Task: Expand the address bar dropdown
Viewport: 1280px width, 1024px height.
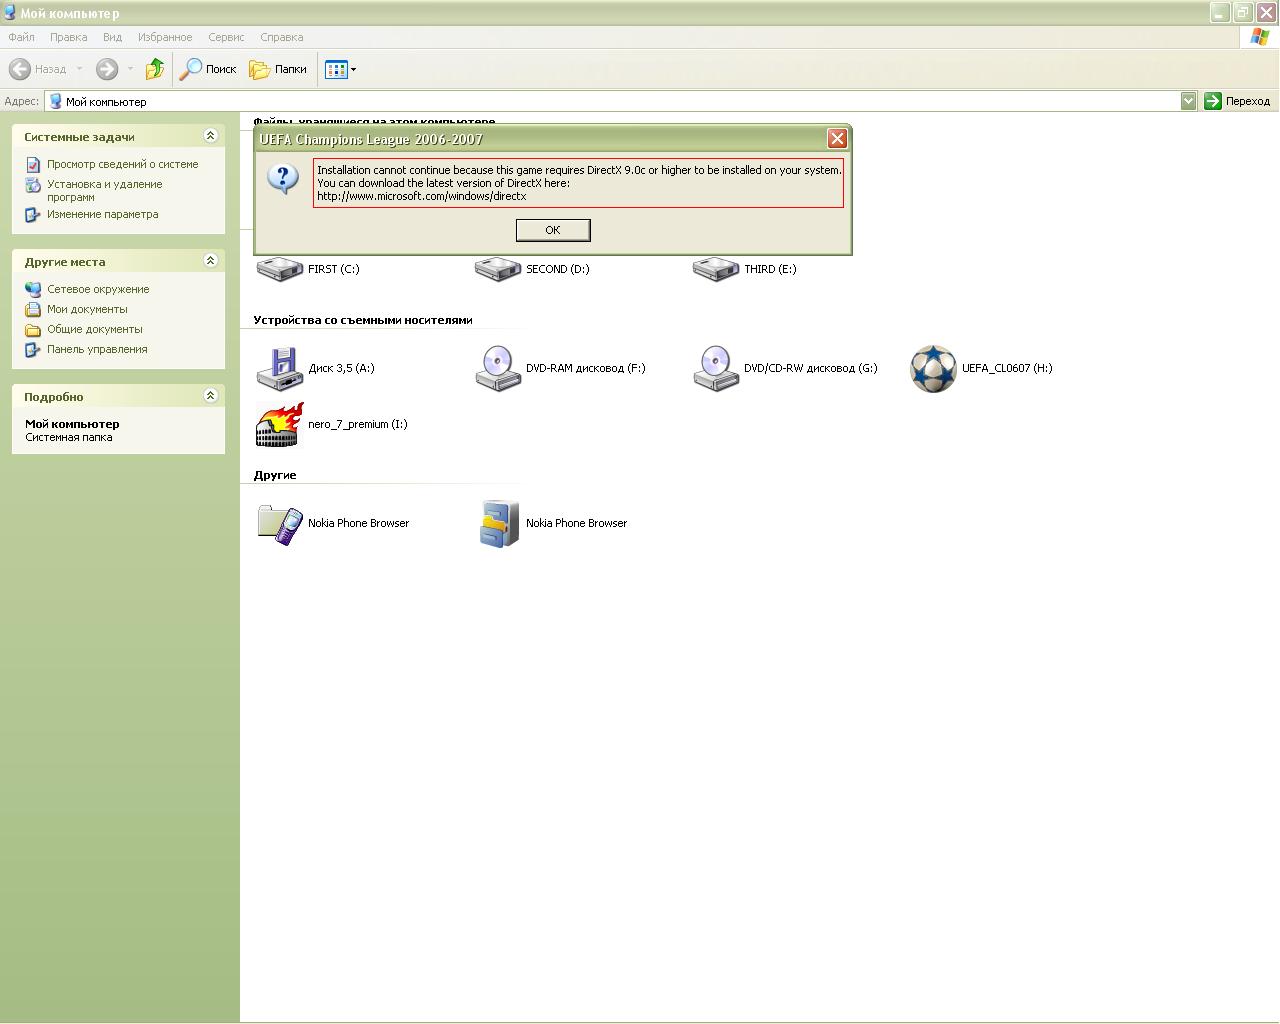Action: click(1188, 101)
